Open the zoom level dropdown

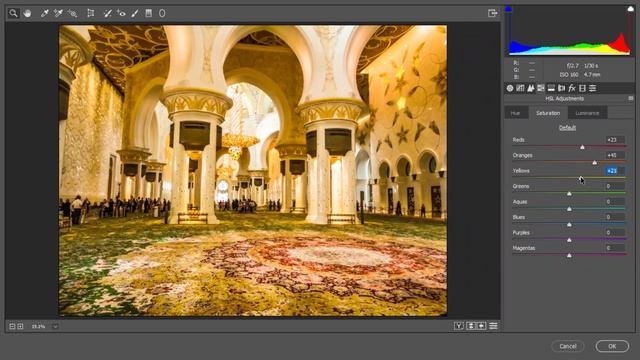tap(55, 327)
